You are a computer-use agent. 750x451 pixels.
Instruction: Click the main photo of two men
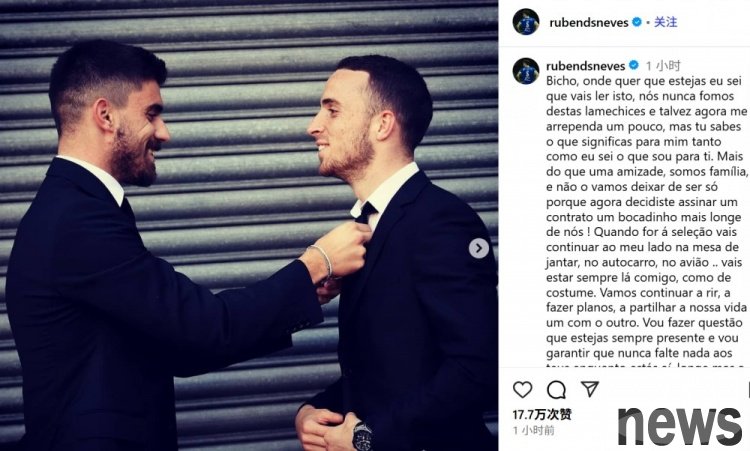pos(249,225)
